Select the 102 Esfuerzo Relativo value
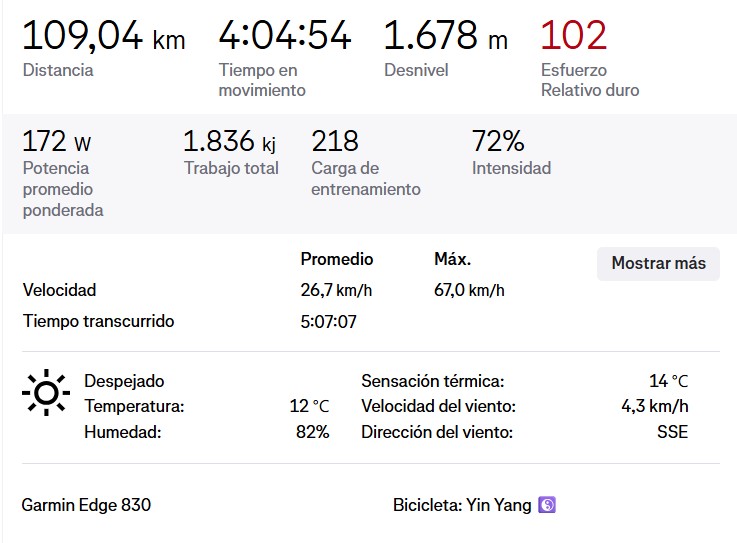The image size is (737, 543). [x=573, y=35]
